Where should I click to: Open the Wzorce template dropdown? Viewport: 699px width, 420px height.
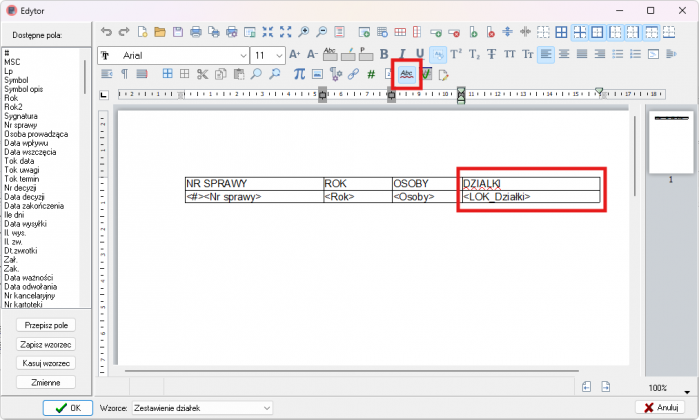[x=266, y=408]
